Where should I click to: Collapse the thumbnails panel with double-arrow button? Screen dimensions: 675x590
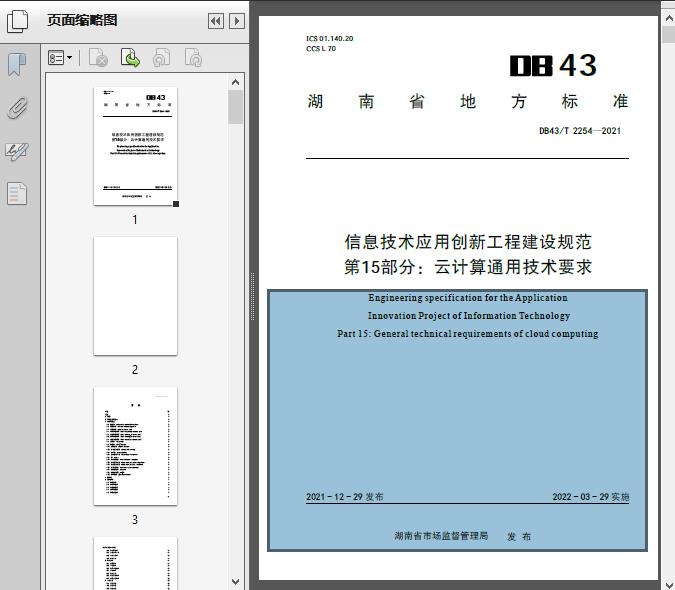point(215,21)
